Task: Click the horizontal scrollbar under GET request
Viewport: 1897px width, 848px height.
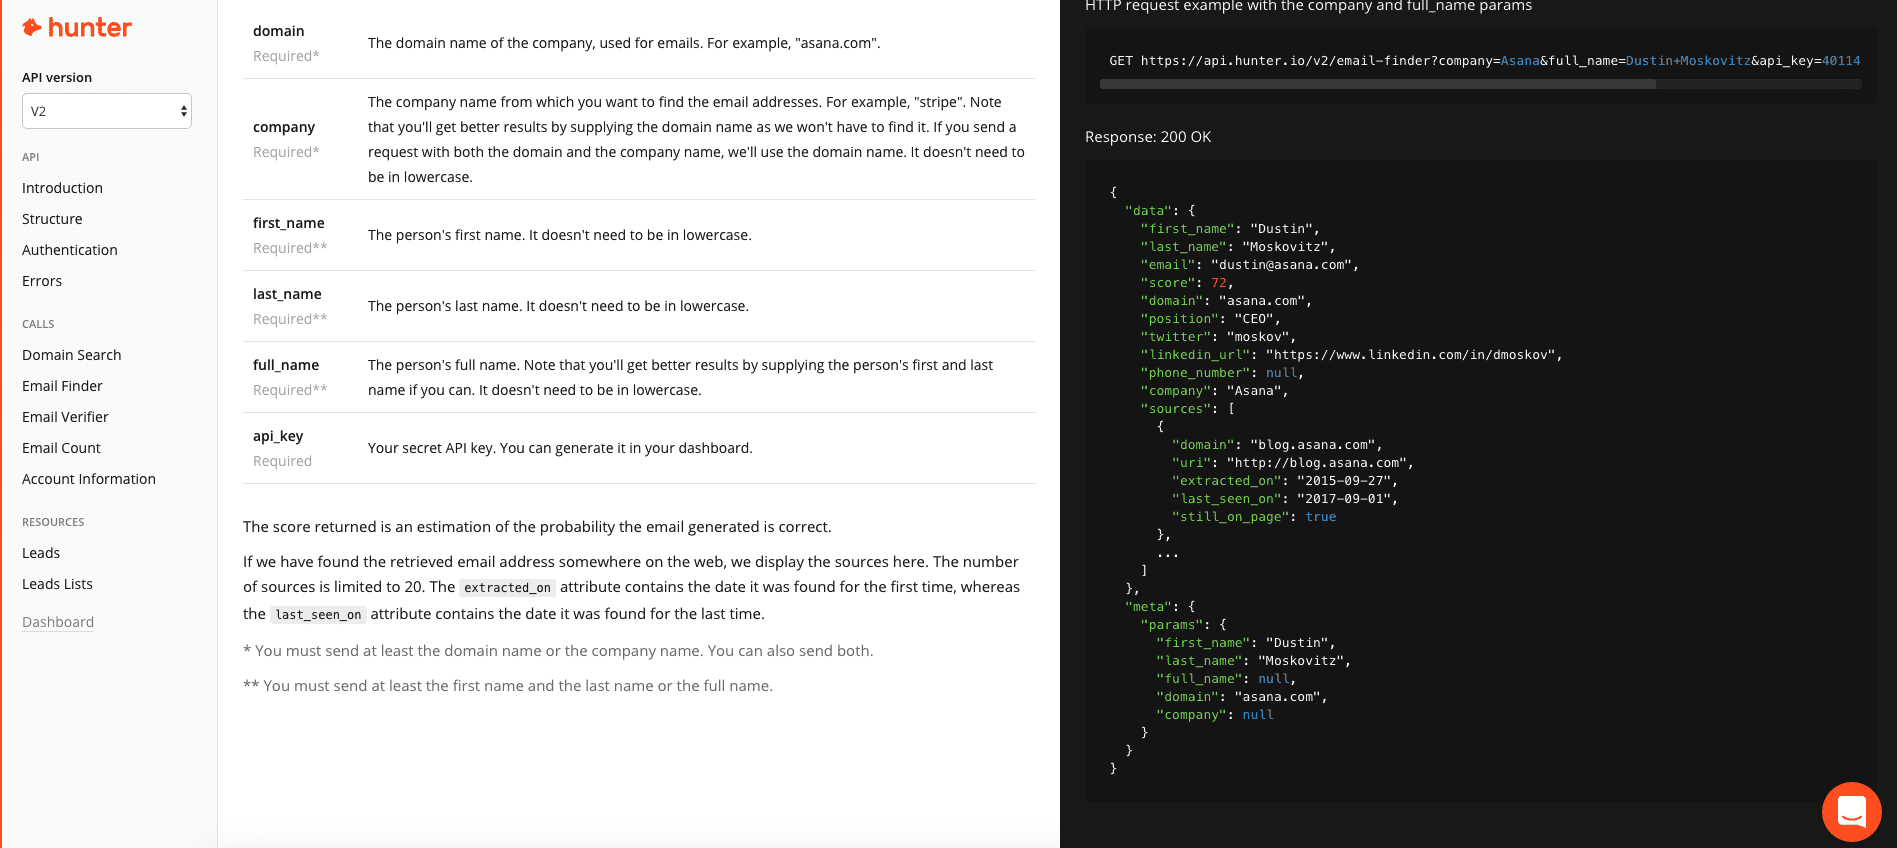Action: [1378, 85]
